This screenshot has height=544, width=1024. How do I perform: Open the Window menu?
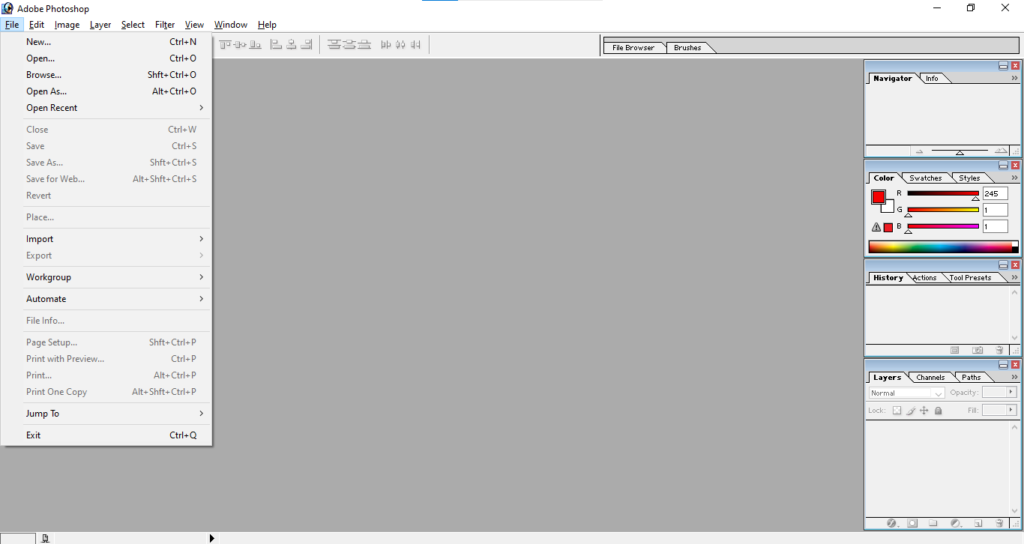point(231,25)
